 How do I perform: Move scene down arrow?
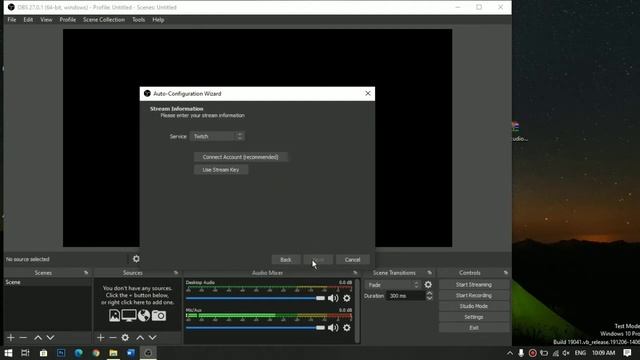[x=50, y=338]
